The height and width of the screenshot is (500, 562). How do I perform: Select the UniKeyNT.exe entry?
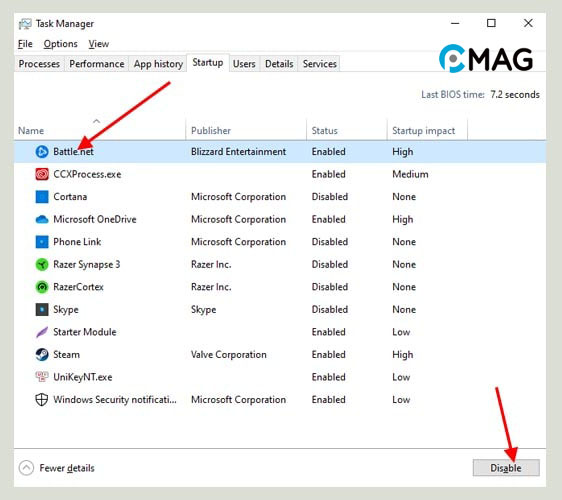coord(83,377)
